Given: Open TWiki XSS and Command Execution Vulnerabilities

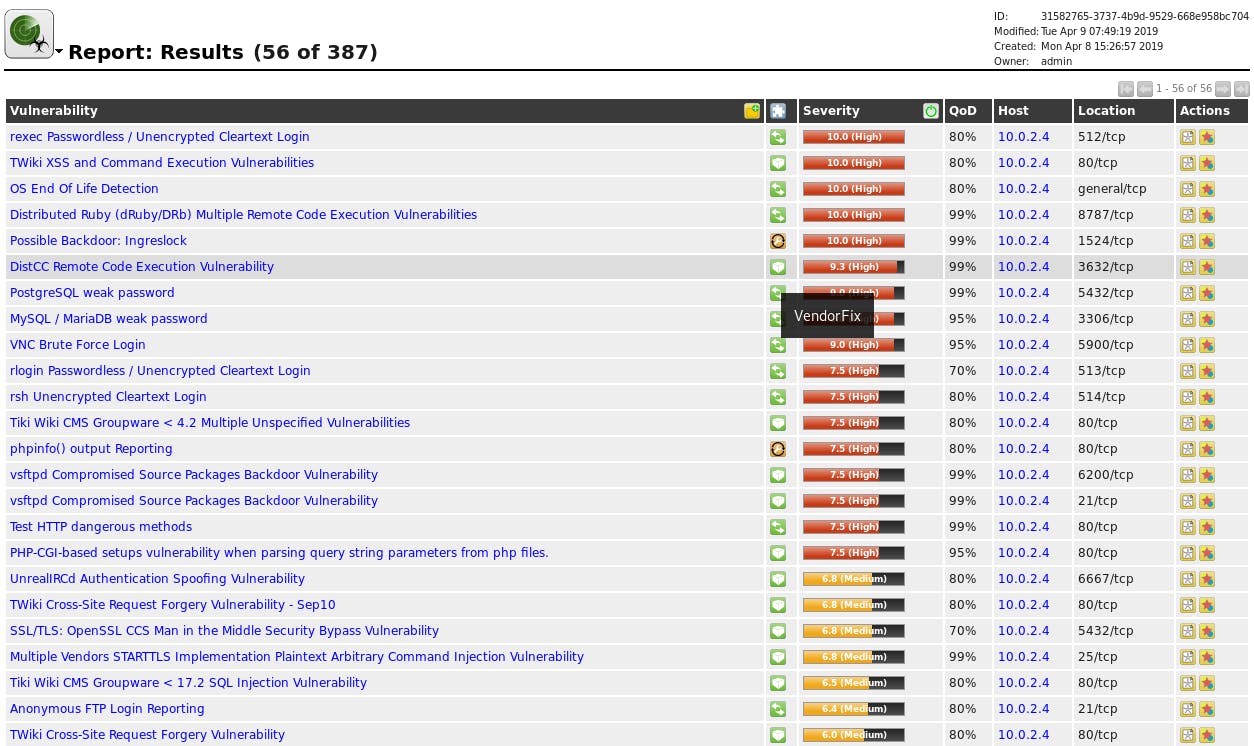Looking at the screenshot, I should [162, 163].
